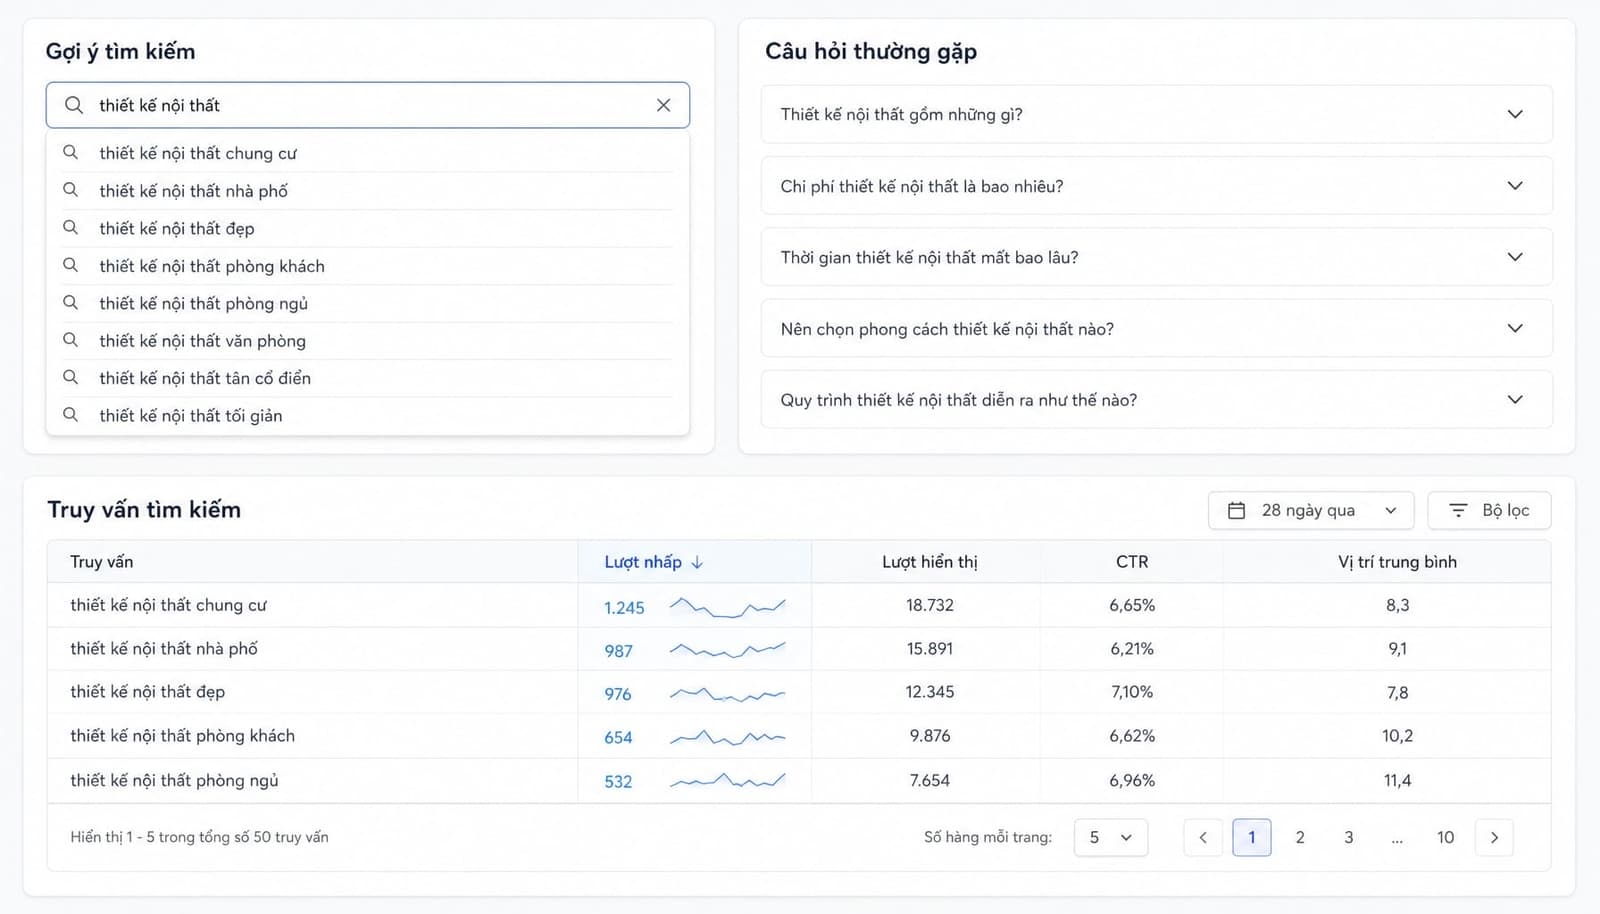Select suggestion 'thiết kế nội thất đẹp'
1600x914 pixels.
coord(368,228)
